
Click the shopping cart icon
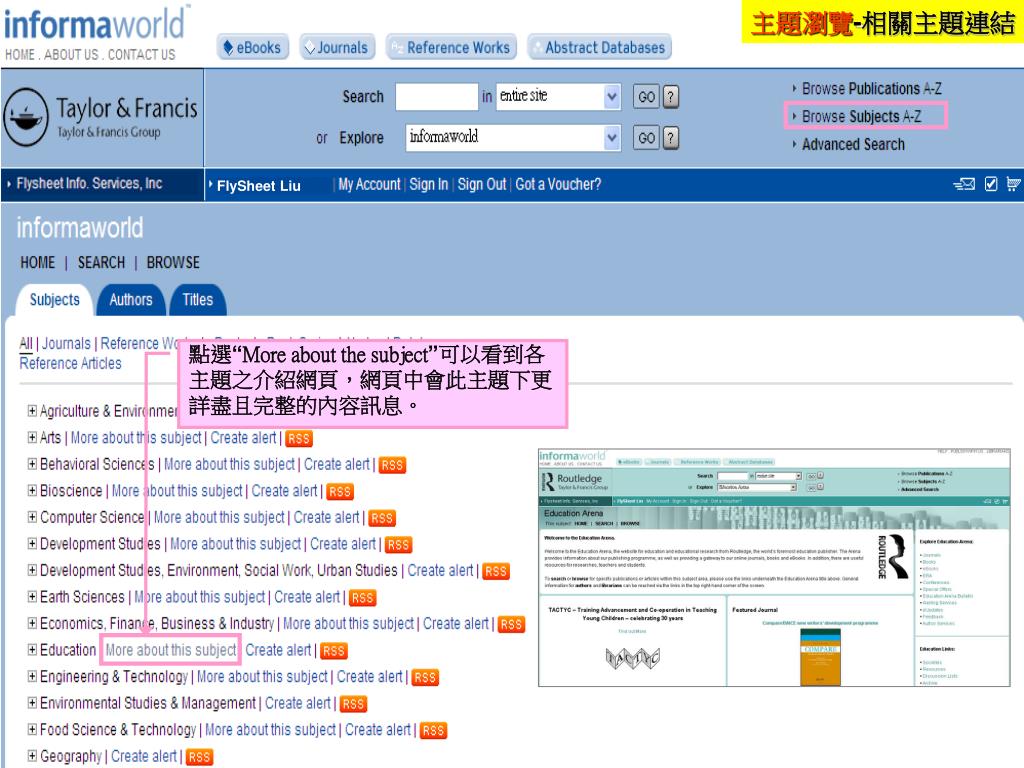[1013, 184]
